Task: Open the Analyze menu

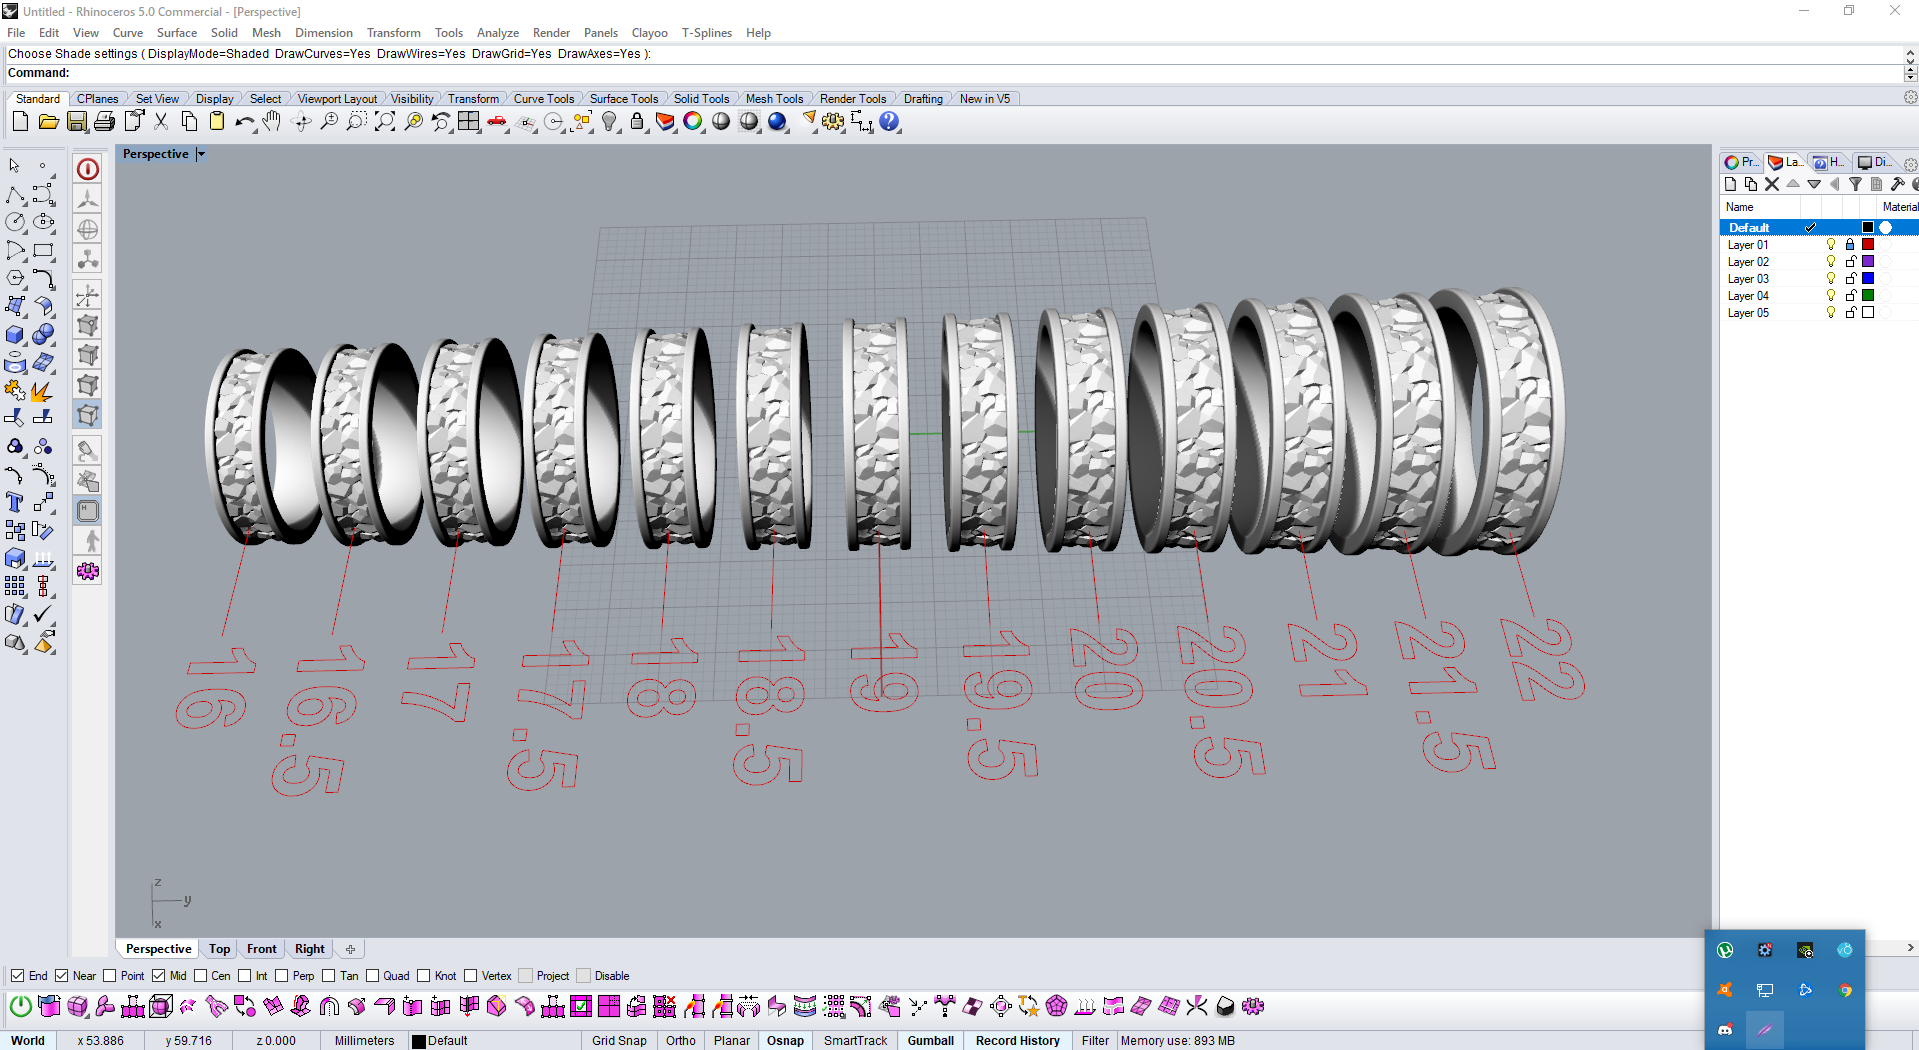Action: pos(497,33)
